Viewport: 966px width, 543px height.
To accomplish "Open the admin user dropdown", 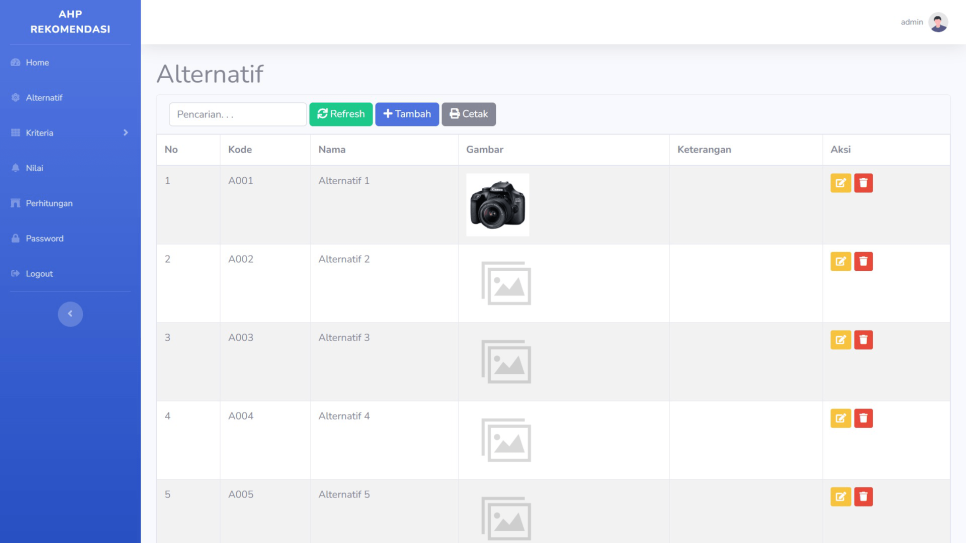I will [912, 22].
